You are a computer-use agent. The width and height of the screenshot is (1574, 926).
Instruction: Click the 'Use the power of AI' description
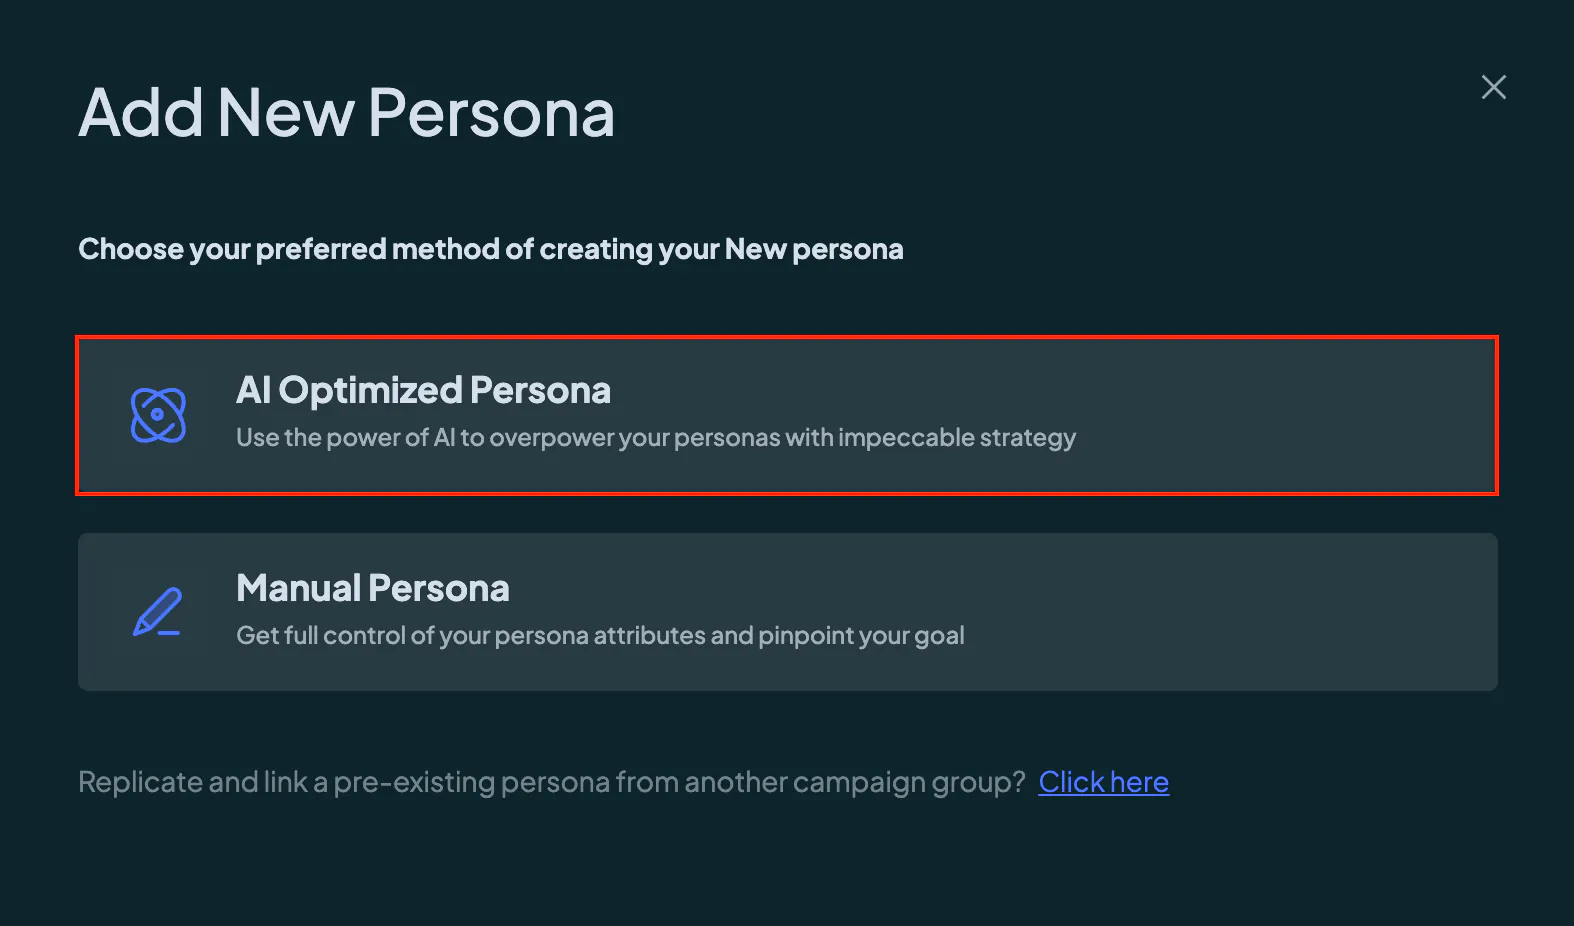coord(656,438)
